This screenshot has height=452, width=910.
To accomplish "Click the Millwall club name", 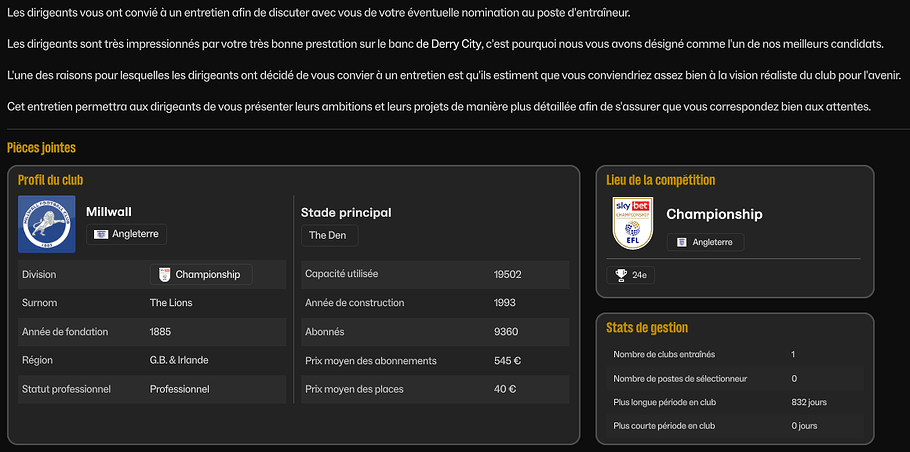I will tap(109, 212).
